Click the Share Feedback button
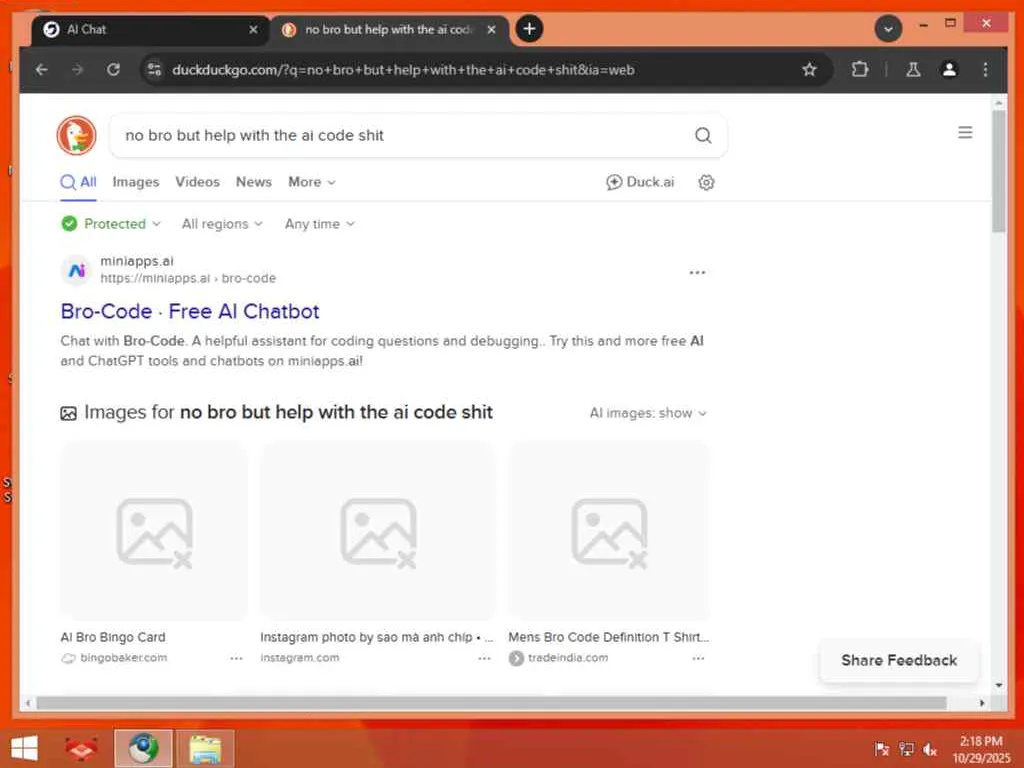Image resolution: width=1024 pixels, height=768 pixels. pos(899,660)
